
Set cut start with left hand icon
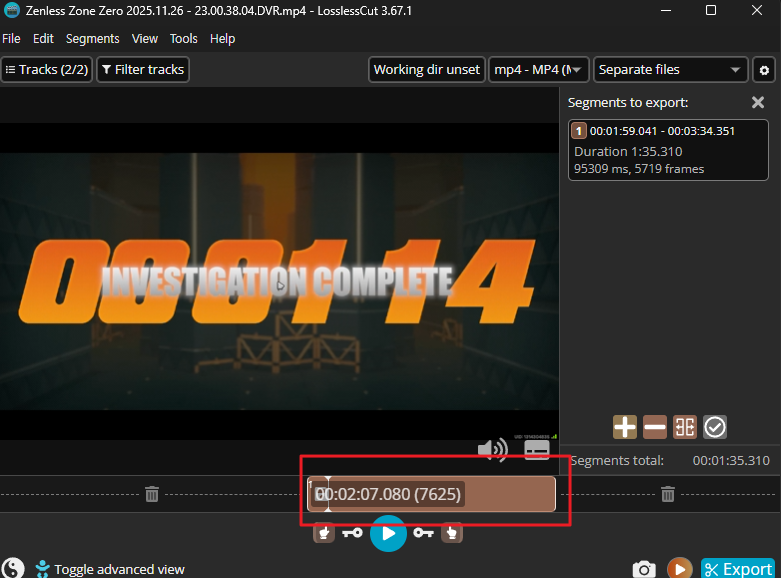(x=324, y=533)
